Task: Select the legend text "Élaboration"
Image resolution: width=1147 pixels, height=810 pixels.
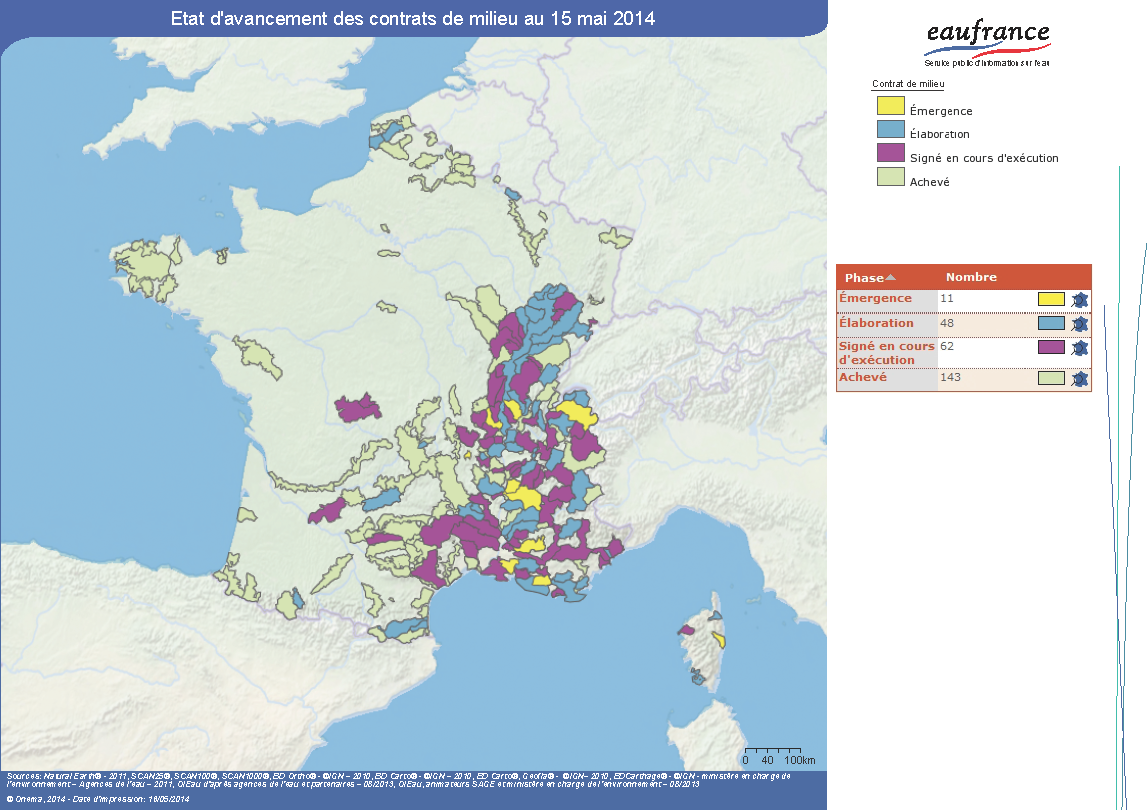Action: 939,134
